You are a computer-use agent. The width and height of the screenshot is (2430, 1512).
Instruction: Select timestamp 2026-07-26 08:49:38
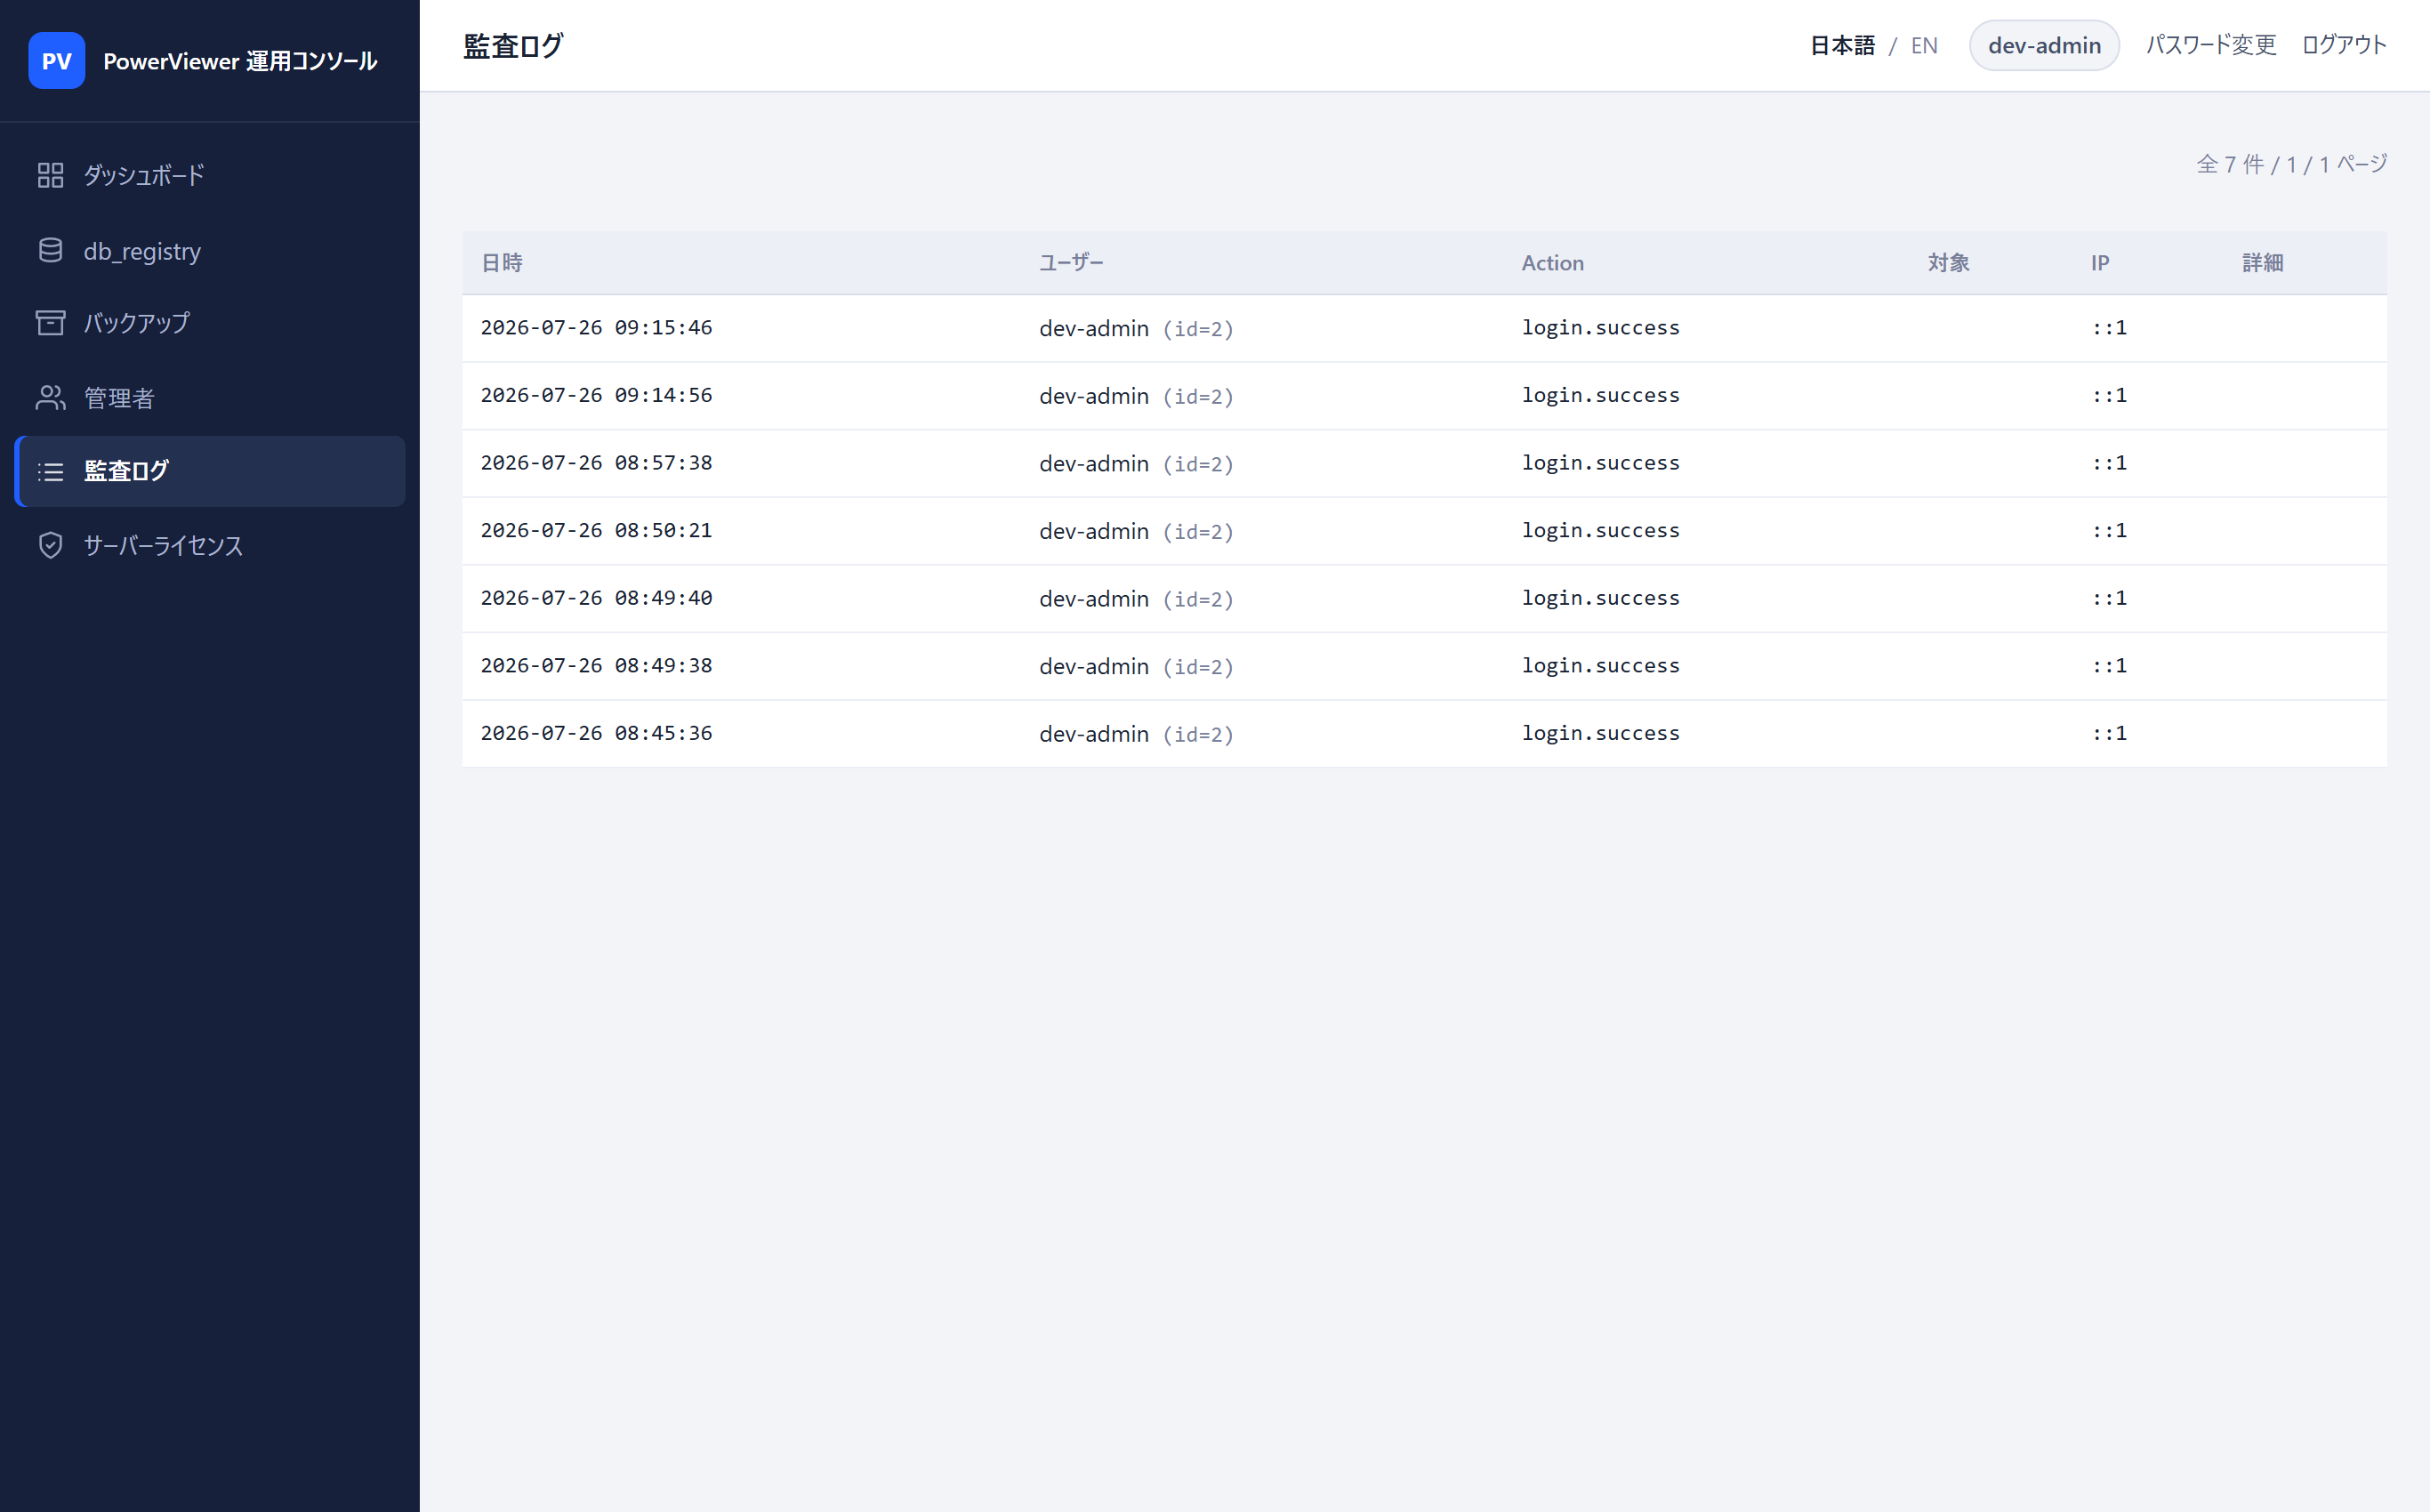[596, 666]
